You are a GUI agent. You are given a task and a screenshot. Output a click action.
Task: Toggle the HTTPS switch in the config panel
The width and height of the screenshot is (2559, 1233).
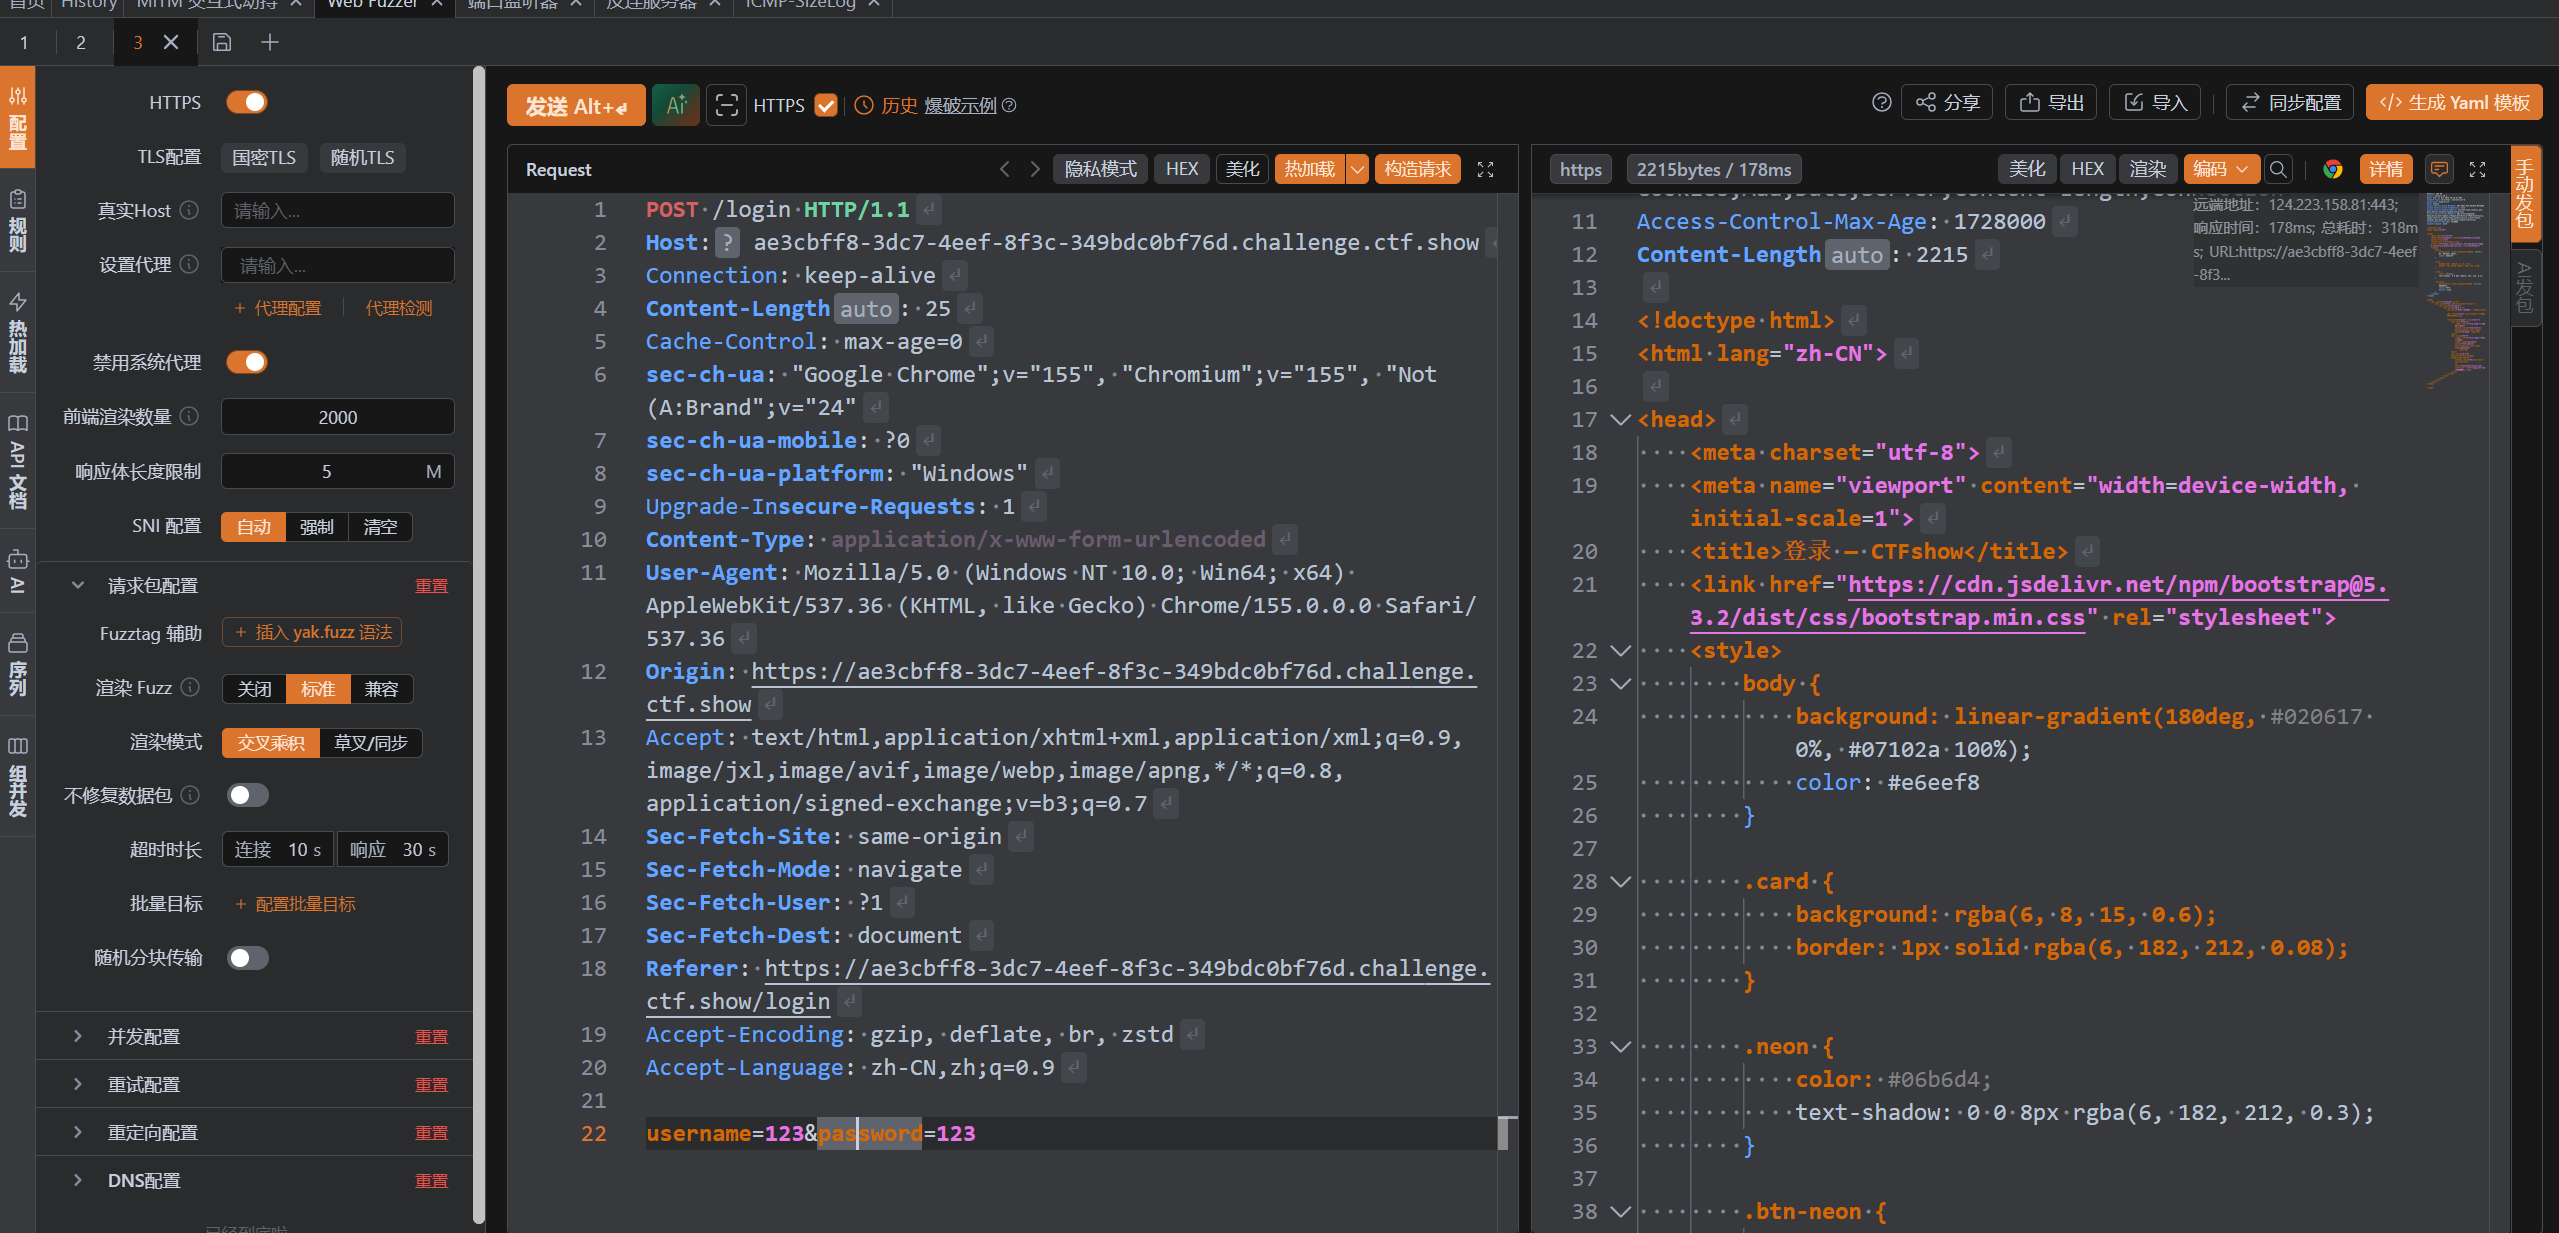point(247,102)
